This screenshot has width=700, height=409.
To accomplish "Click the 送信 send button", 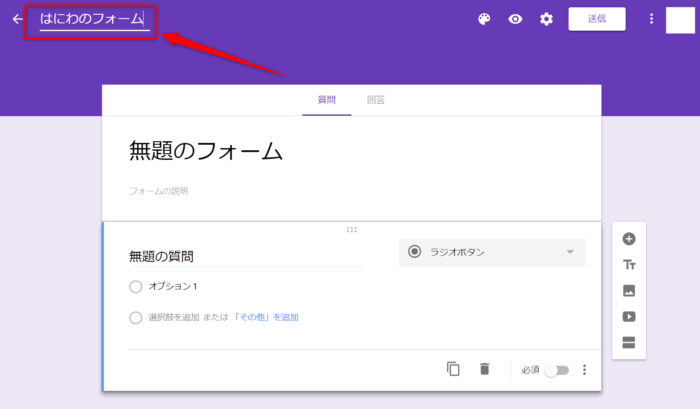I will click(597, 19).
